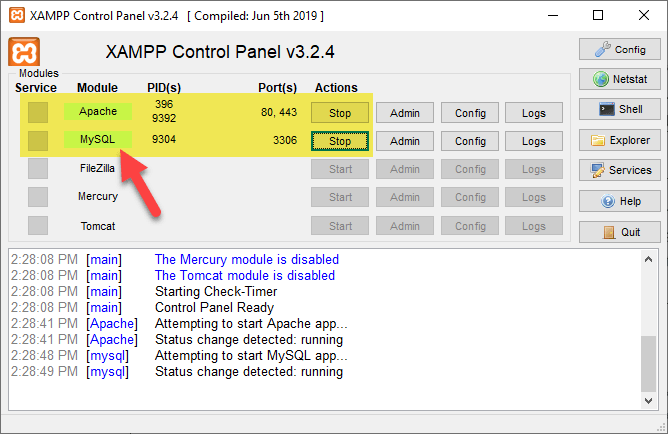Open the MySQL Admin page
Screen dimensions: 668x434
coord(405,141)
